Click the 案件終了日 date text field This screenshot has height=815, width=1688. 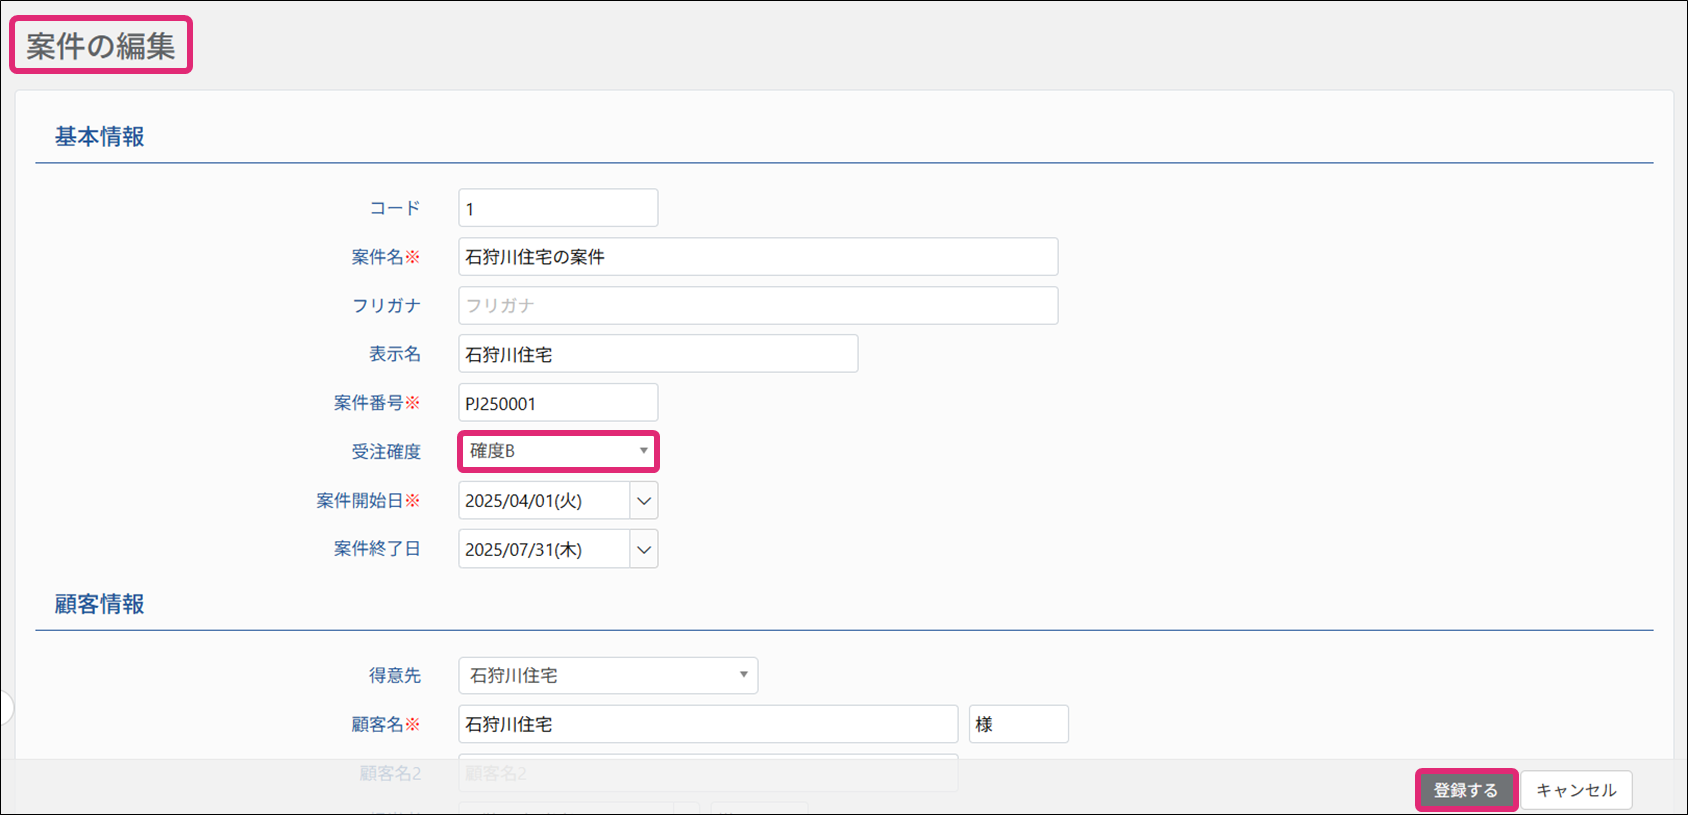(543, 549)
